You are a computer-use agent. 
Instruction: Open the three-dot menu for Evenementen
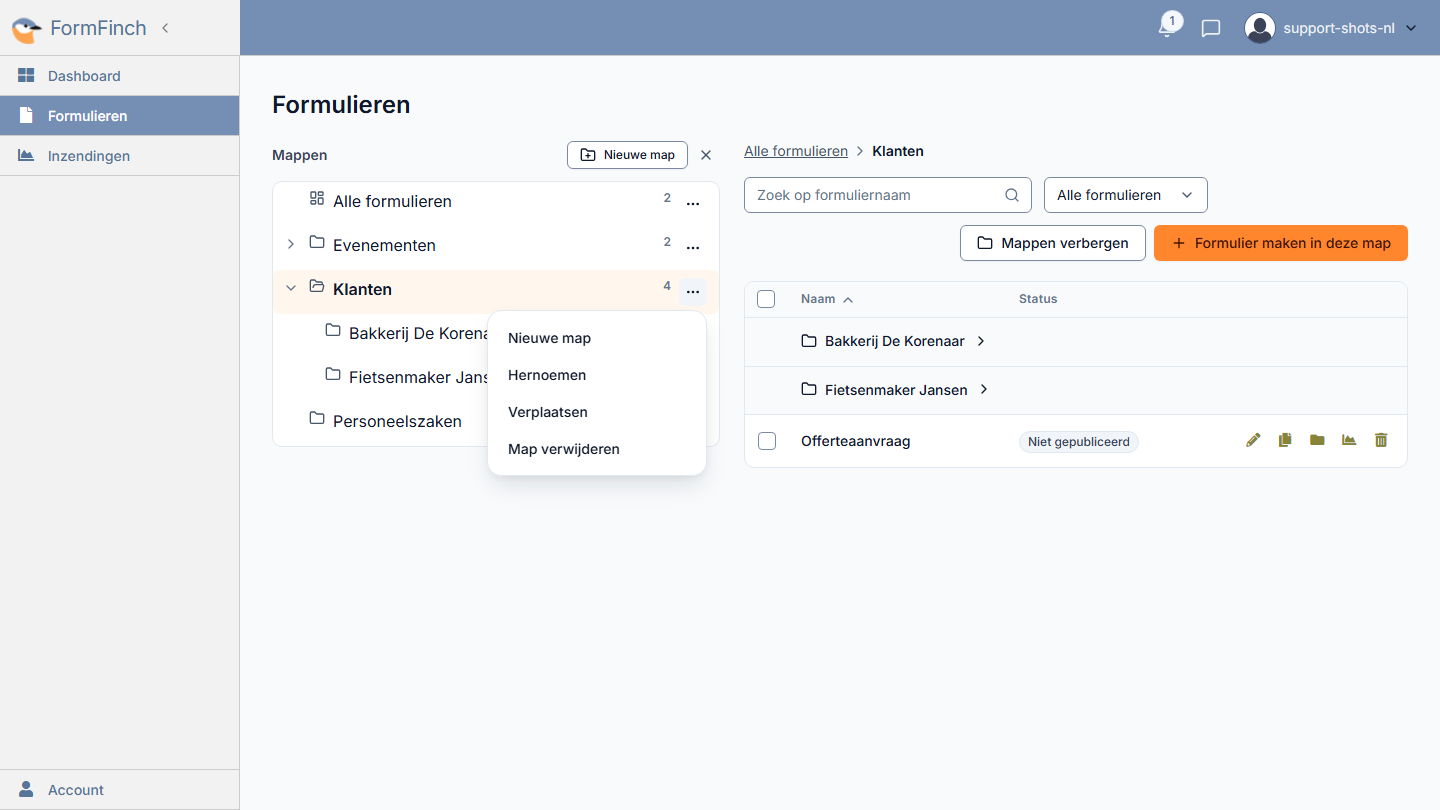(x=693, y=247)
